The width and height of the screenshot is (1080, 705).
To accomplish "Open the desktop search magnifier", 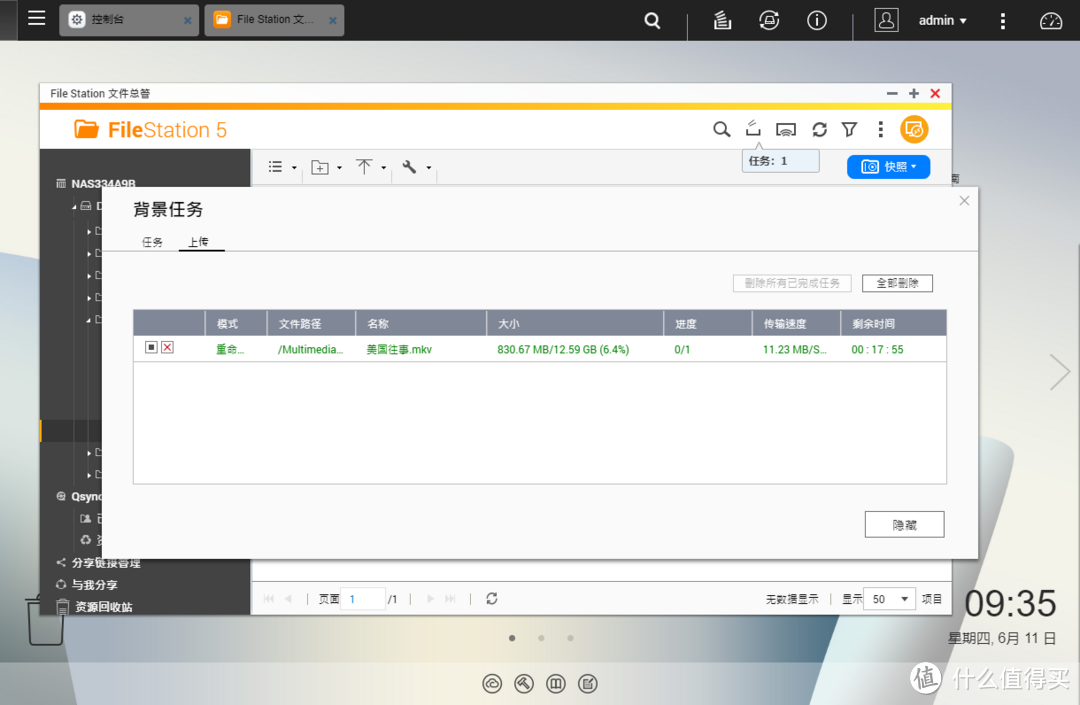I will click(x=652, y=21).
